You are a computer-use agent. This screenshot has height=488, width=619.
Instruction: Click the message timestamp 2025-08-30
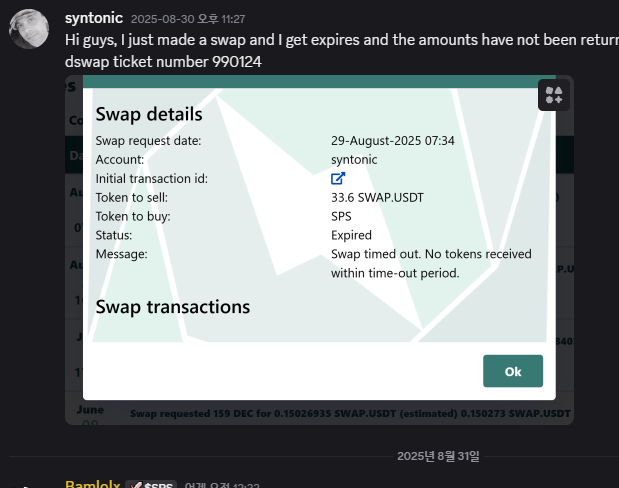pyautogui.click(x=188, y=19)
